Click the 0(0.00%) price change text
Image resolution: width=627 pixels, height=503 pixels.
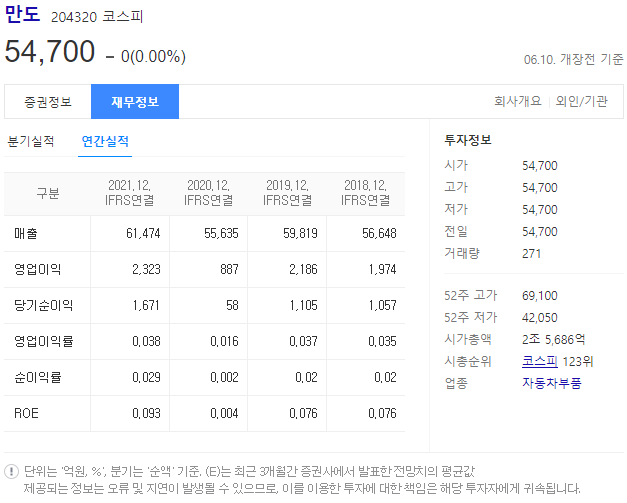153,56
